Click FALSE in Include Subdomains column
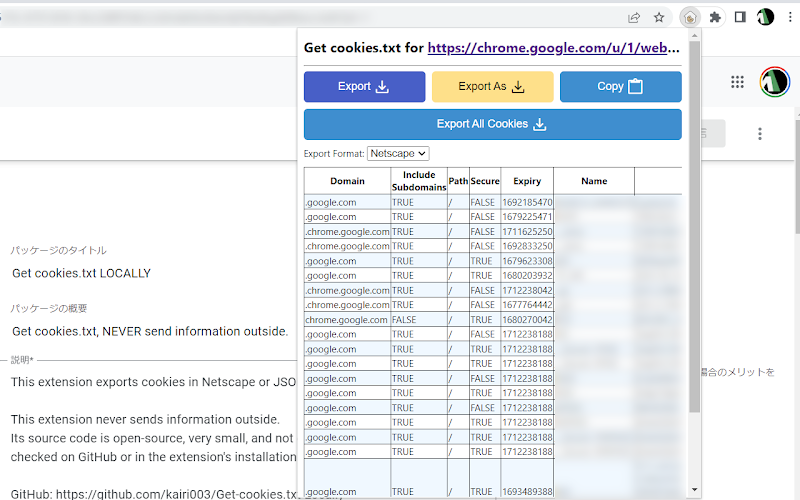Viewport: 800px width, 500px height. pyautogui.click(x=404, y=320)
